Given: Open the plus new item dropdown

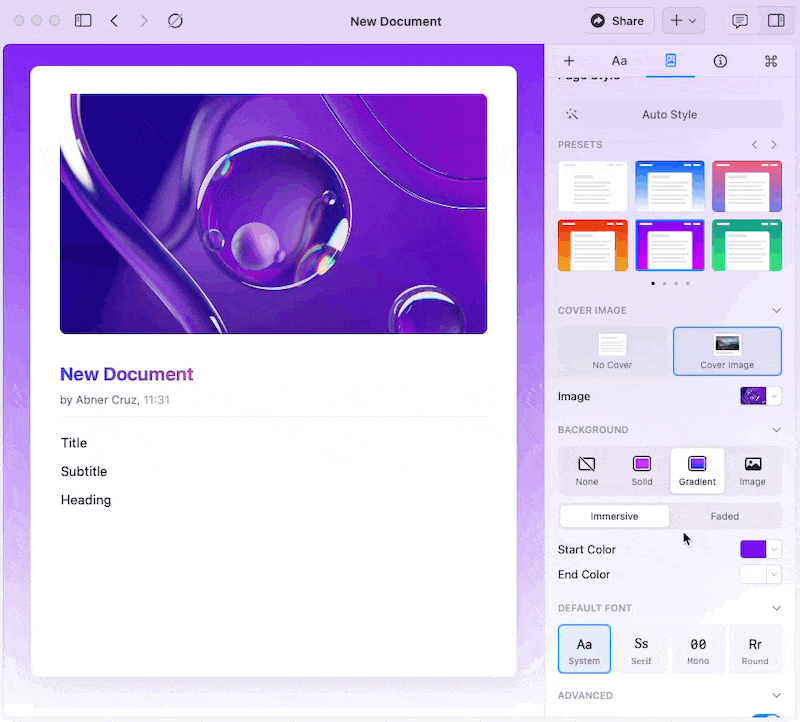Looking at the screenshot, I should coord(683,20).
